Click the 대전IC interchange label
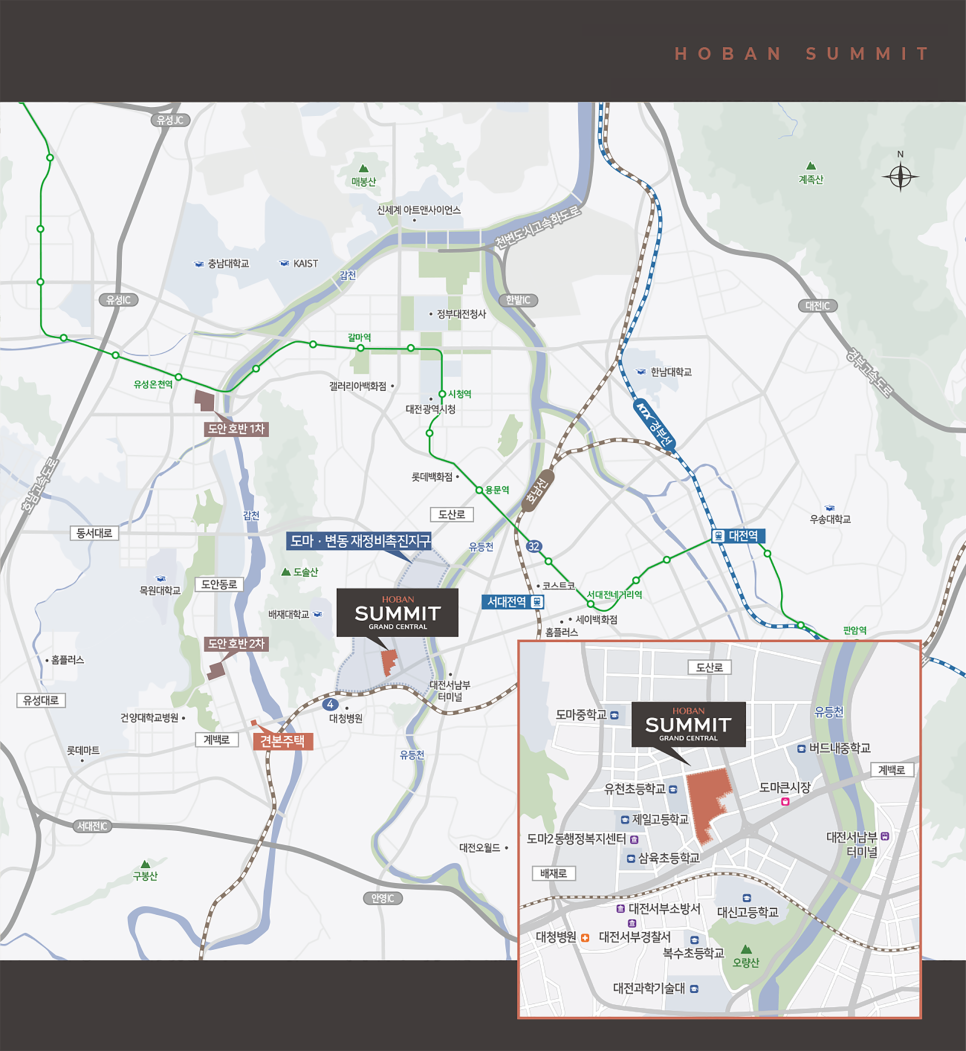This screenshot has height=1051, width=966. [x=818, y=306]
